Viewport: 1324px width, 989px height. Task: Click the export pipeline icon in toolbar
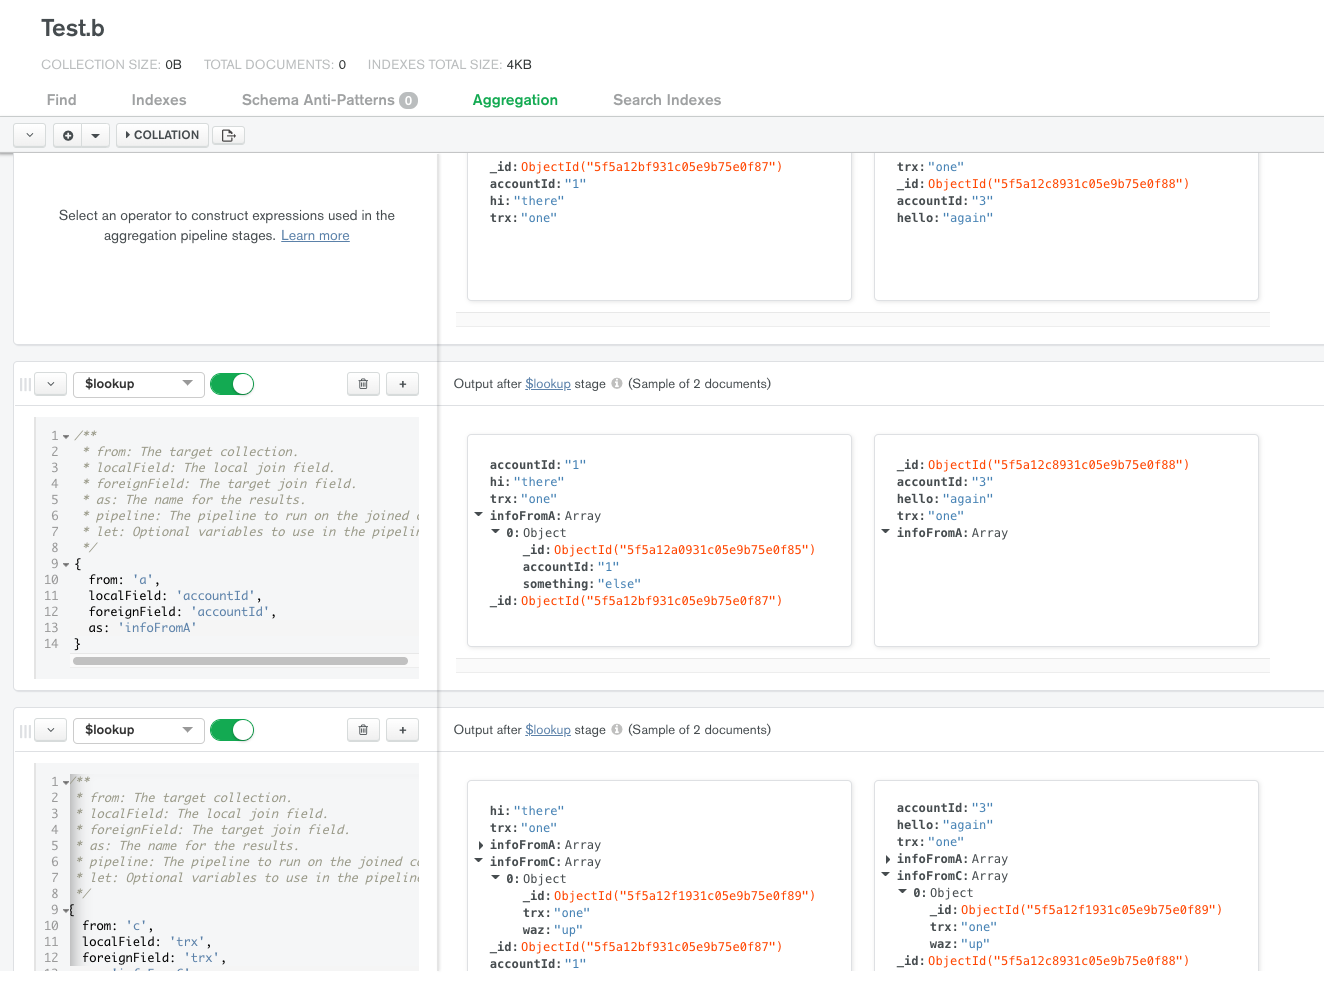click(x=228, y=135)
